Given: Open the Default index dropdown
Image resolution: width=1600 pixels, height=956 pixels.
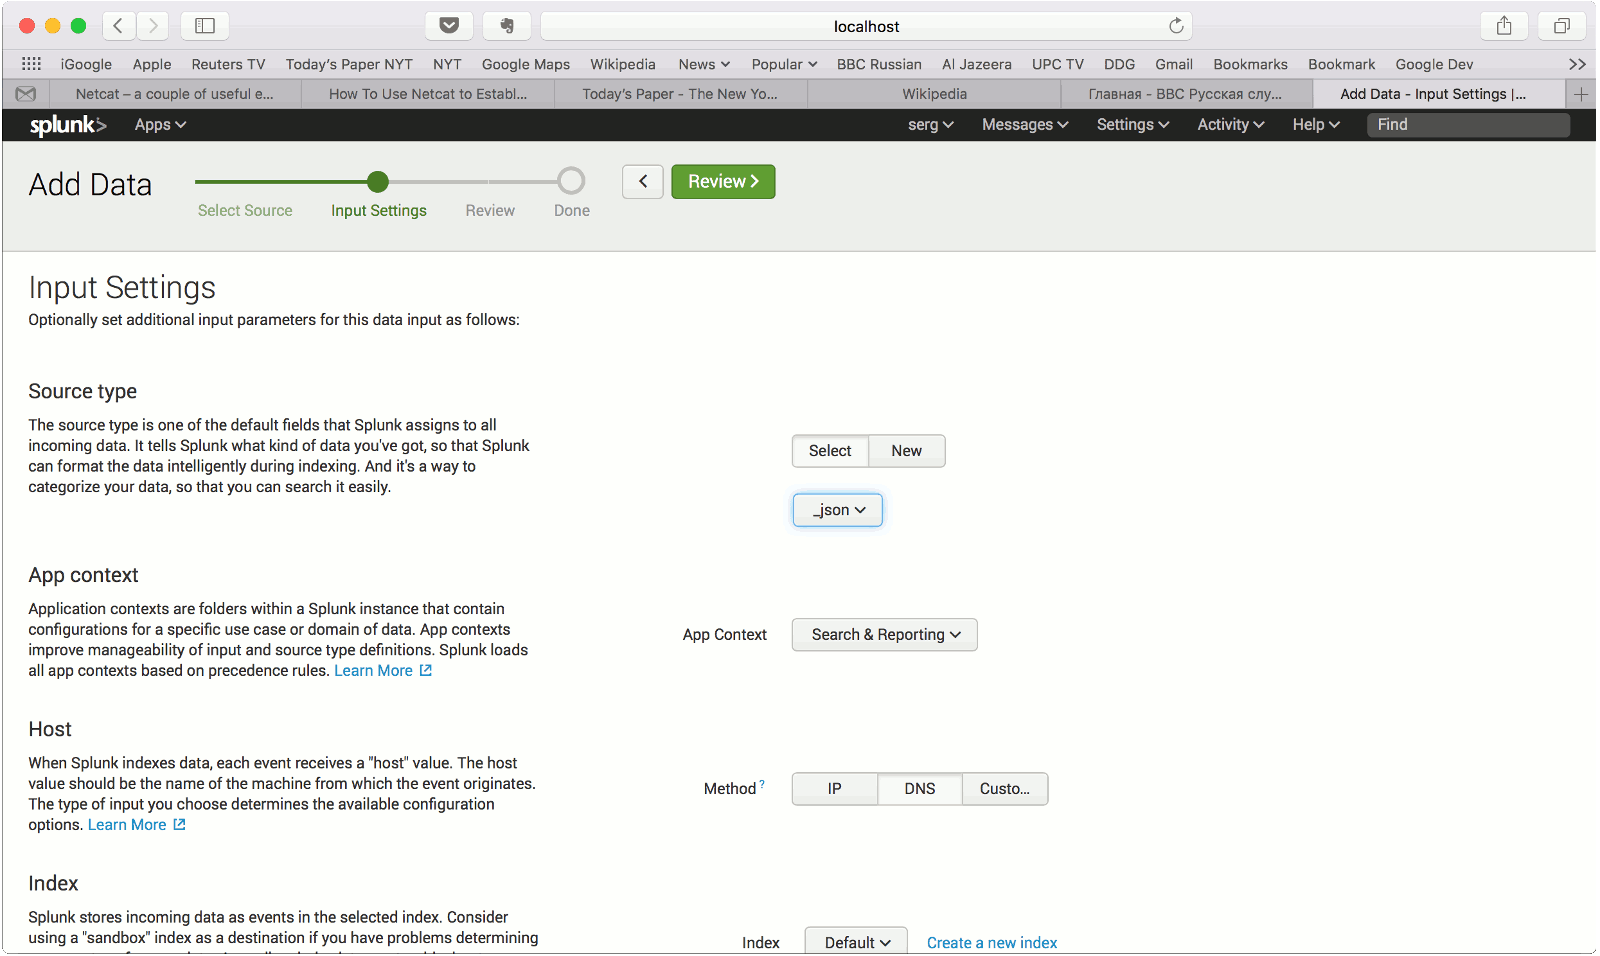Looking at the screenshot, I should point(856,942).
